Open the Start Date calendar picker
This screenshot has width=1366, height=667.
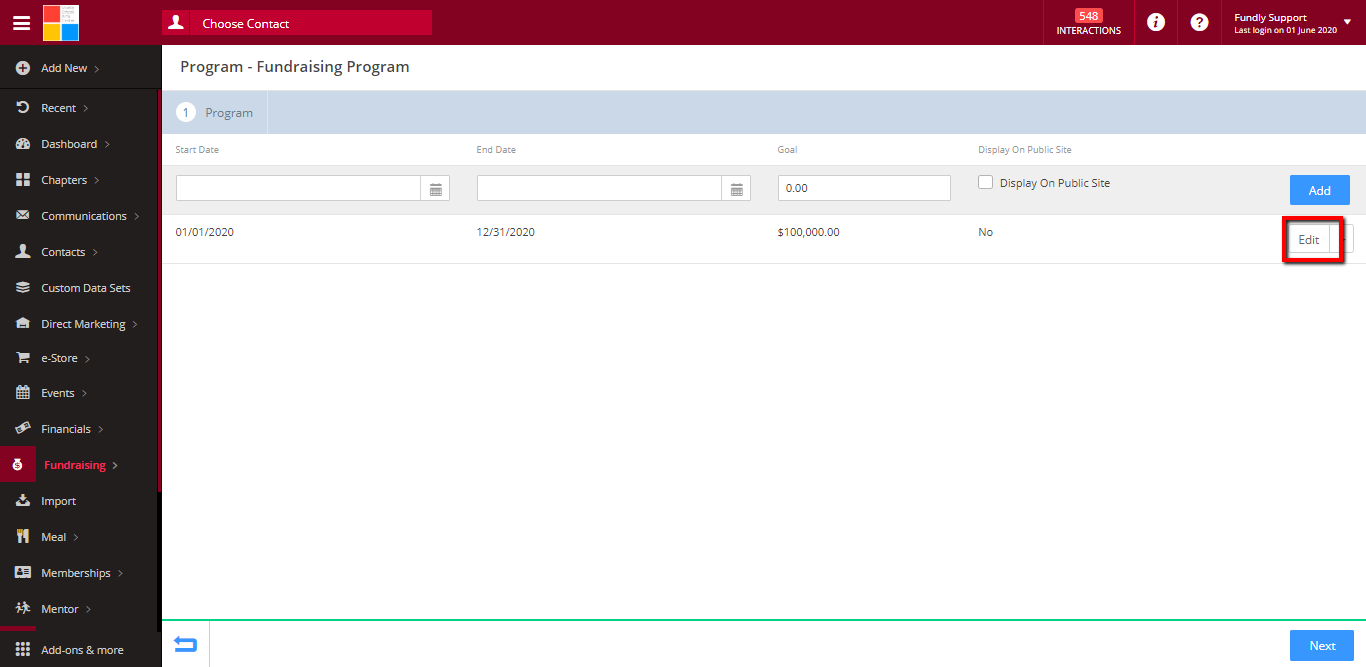436,189
